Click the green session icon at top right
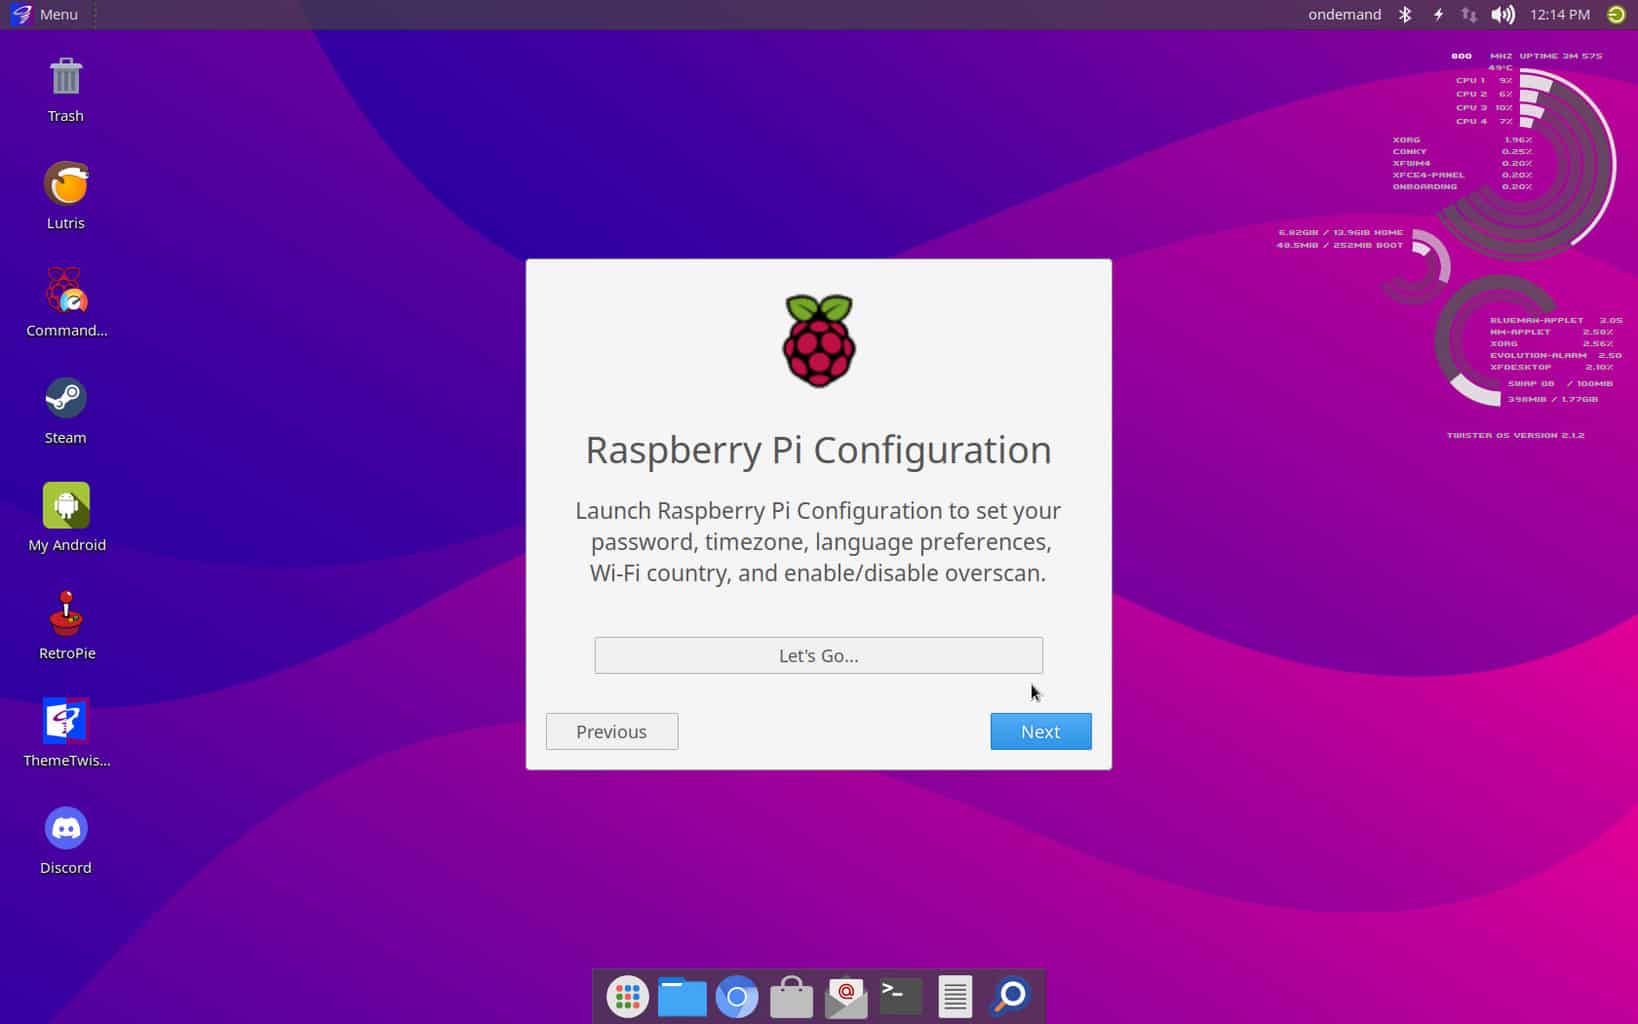The height and width of the screenshot is (1024, 1638). pyautogui.click(x=1616, y=14)
